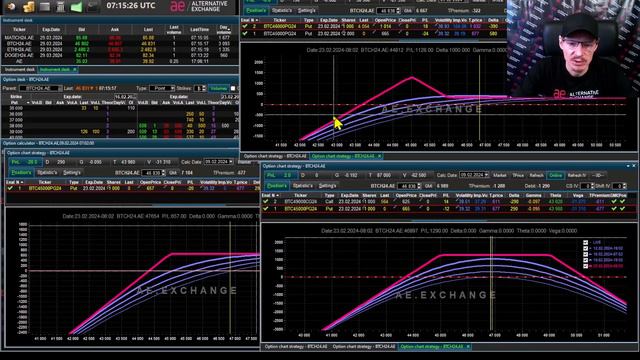Click TPrice button in bottom-right strategy panel
This screenshot has width=640, height=360.
[518, 175]
